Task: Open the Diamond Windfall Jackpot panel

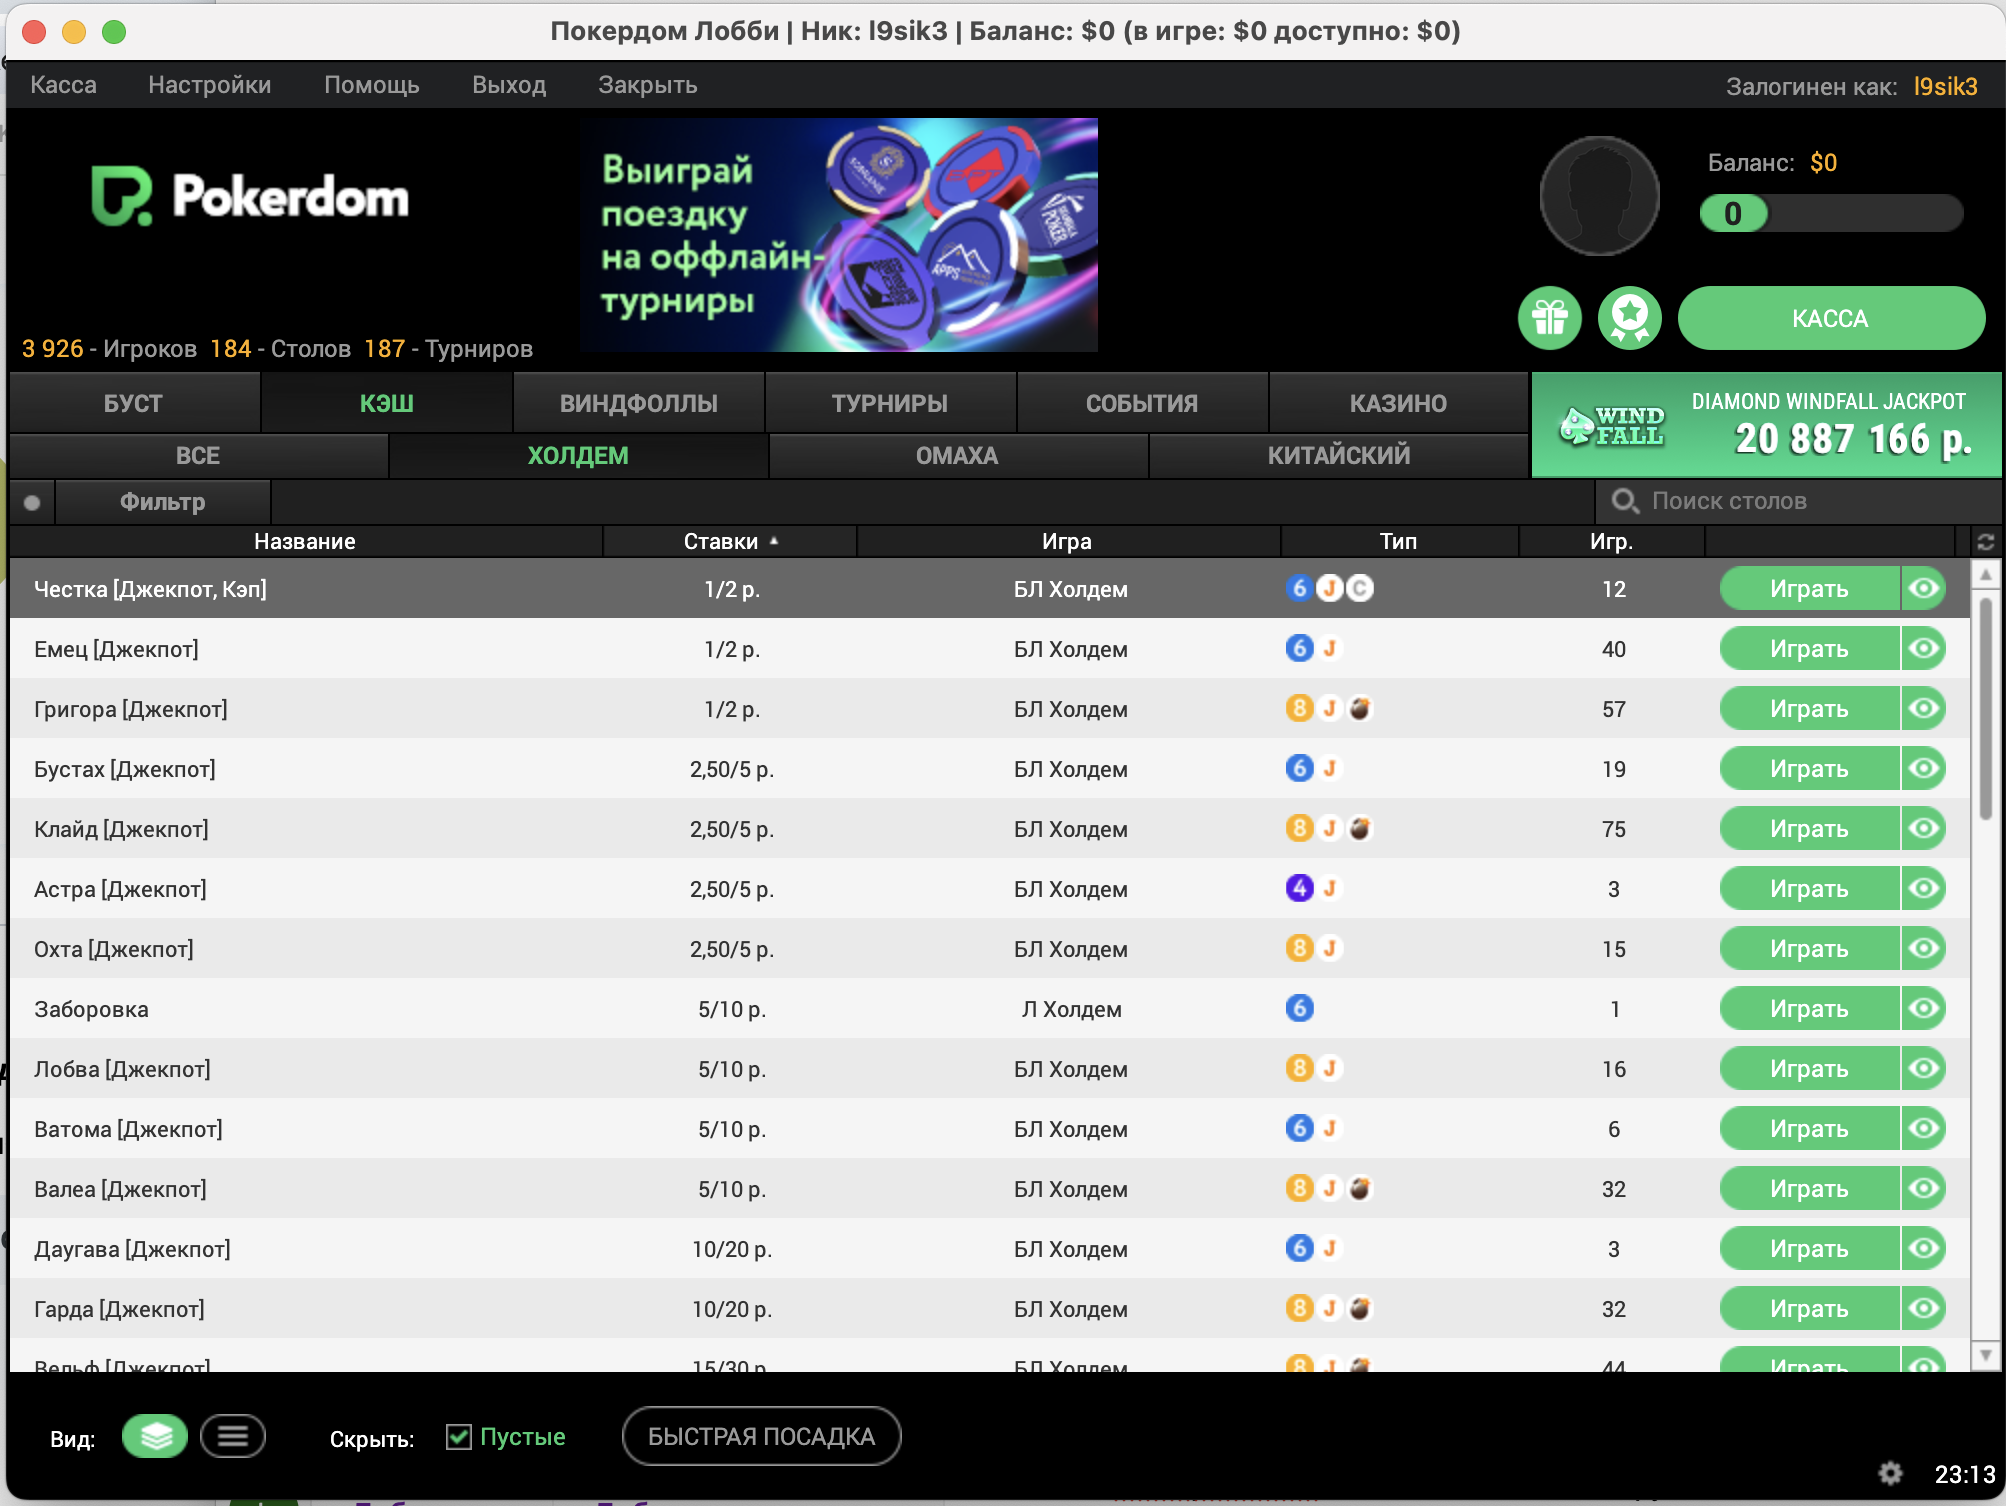Action: coord(1767,425)
